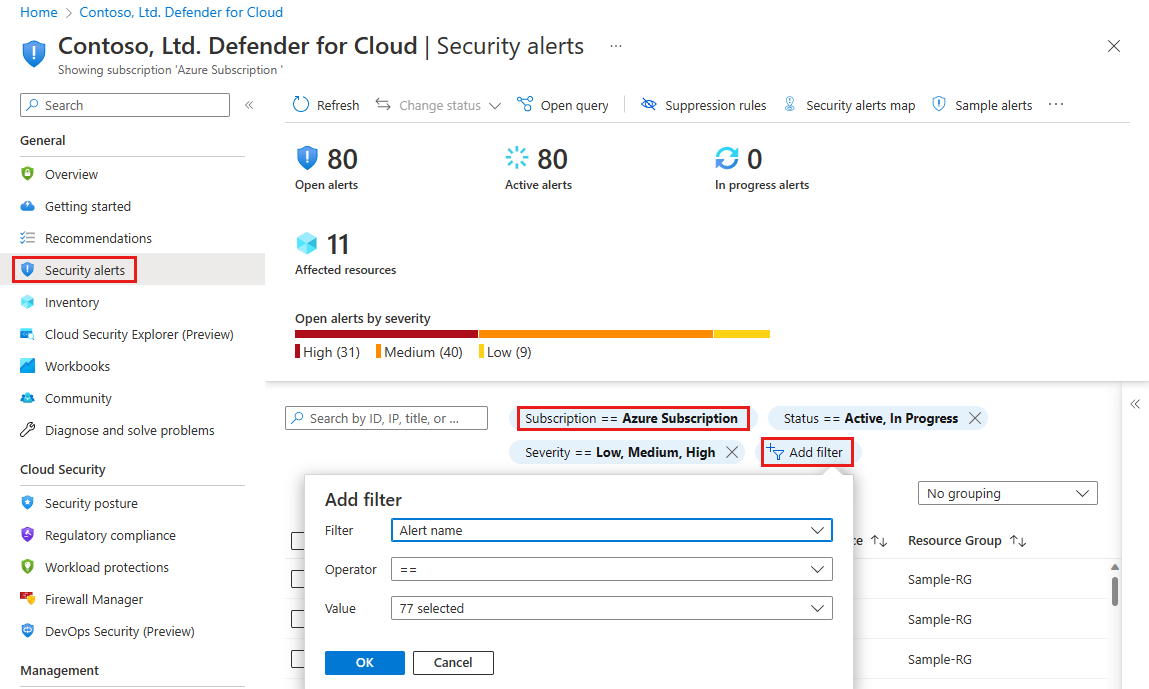Expand the Filter dropdown showing Alert name
The height and width of the screenshot is (689, 1149).
coord(612,530)
